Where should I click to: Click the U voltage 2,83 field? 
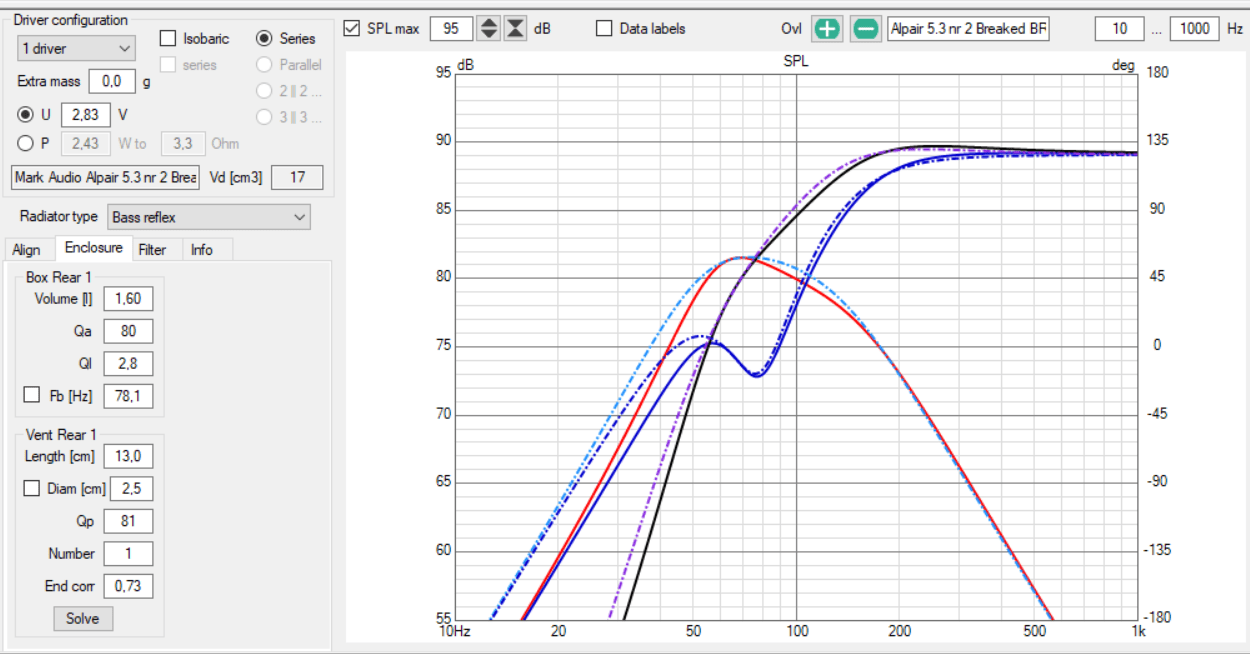click(x=86, y=115)
